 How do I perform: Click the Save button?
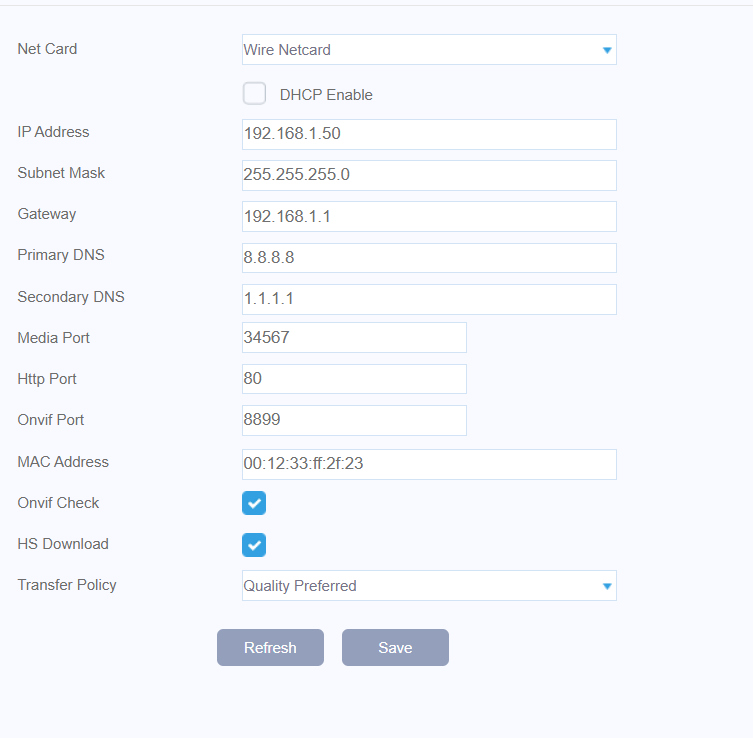pyautogui.click(x=395, y=648)
